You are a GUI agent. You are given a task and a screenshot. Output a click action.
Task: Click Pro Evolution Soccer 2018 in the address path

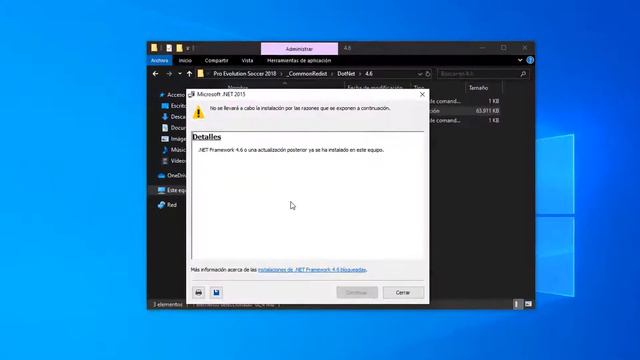click(244, 74)
